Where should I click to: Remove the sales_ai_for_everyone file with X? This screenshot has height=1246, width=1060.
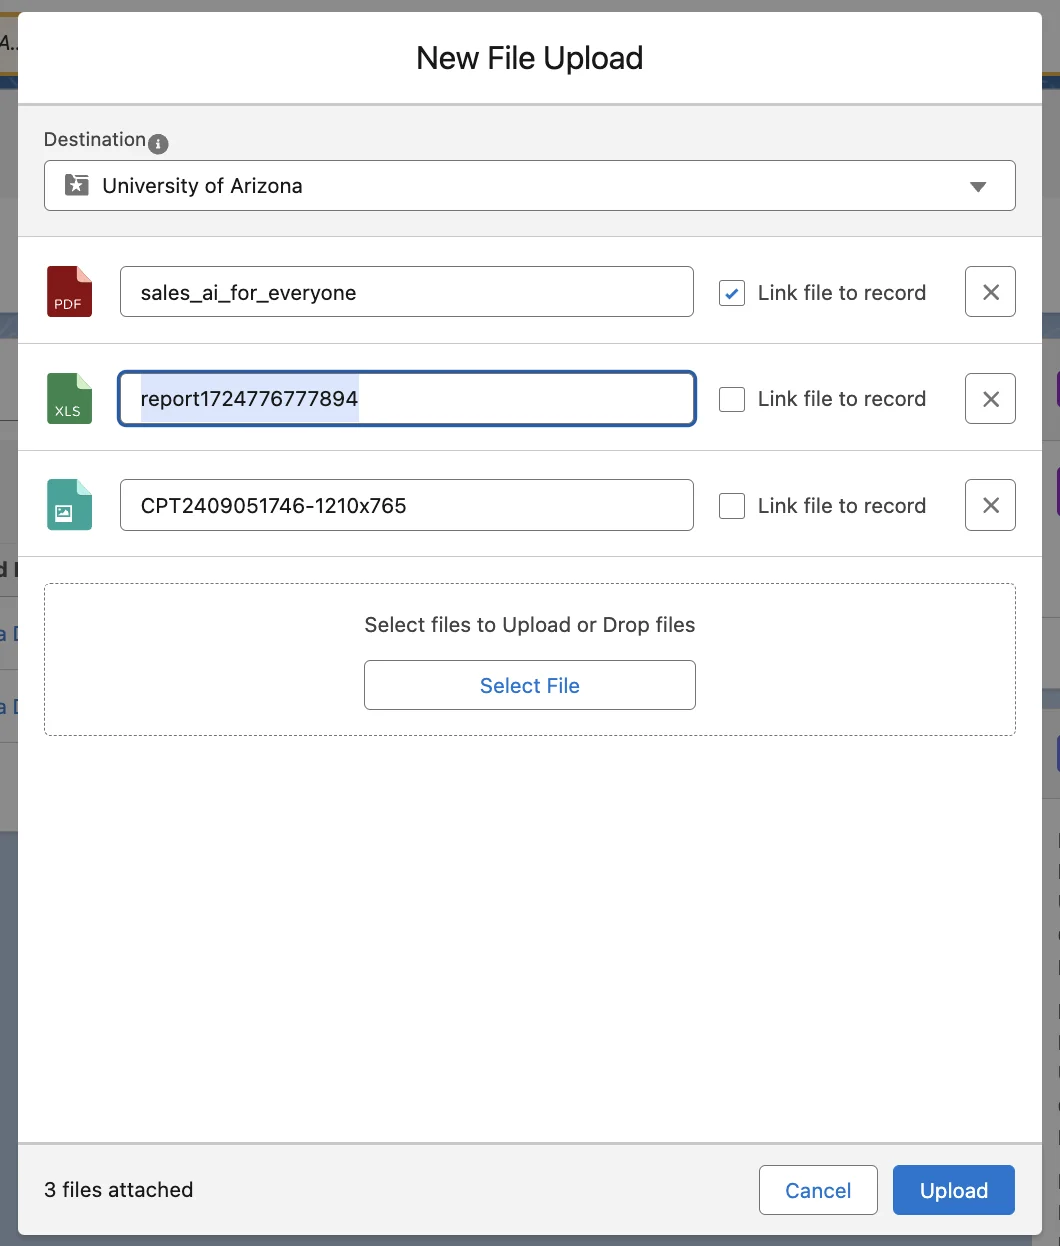coord(990,292)
